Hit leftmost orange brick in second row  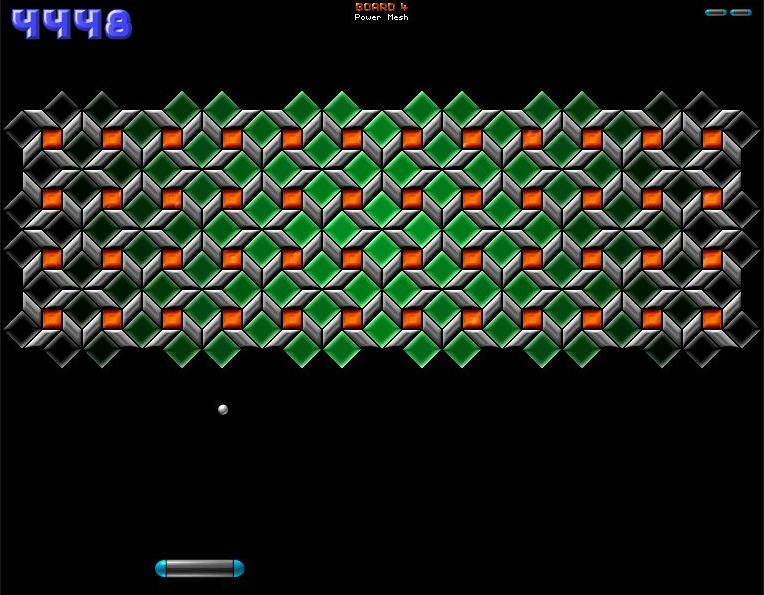(52, 198)
